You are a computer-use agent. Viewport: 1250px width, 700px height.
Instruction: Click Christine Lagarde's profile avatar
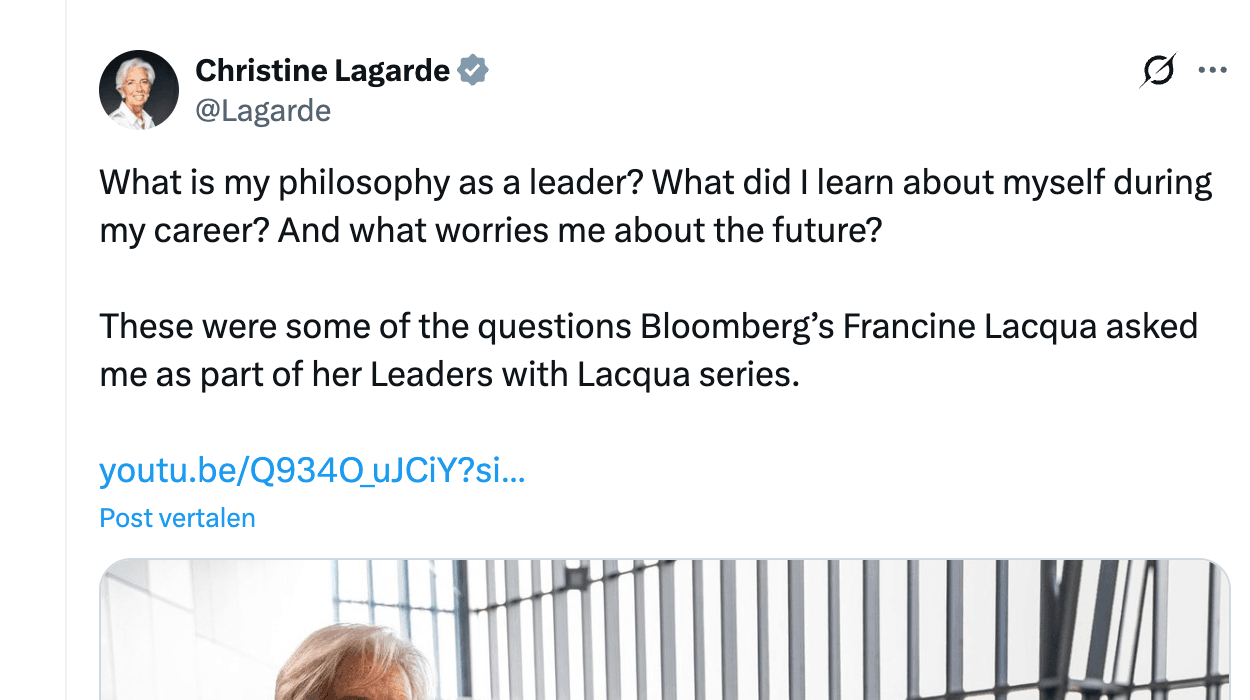point(138,90)
